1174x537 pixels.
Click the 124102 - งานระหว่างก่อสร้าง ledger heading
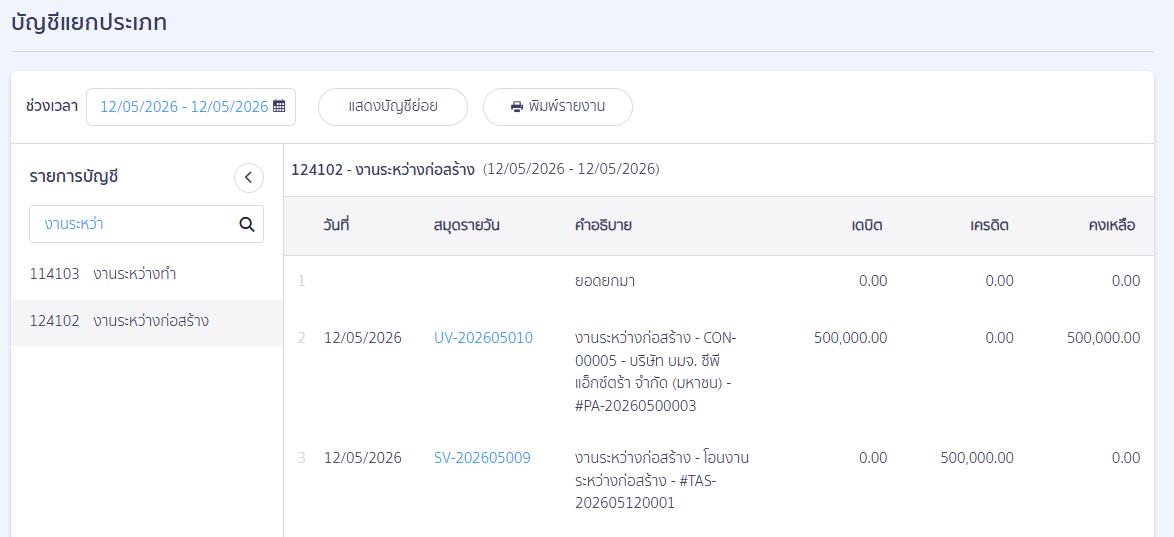[x=383, y=170]
